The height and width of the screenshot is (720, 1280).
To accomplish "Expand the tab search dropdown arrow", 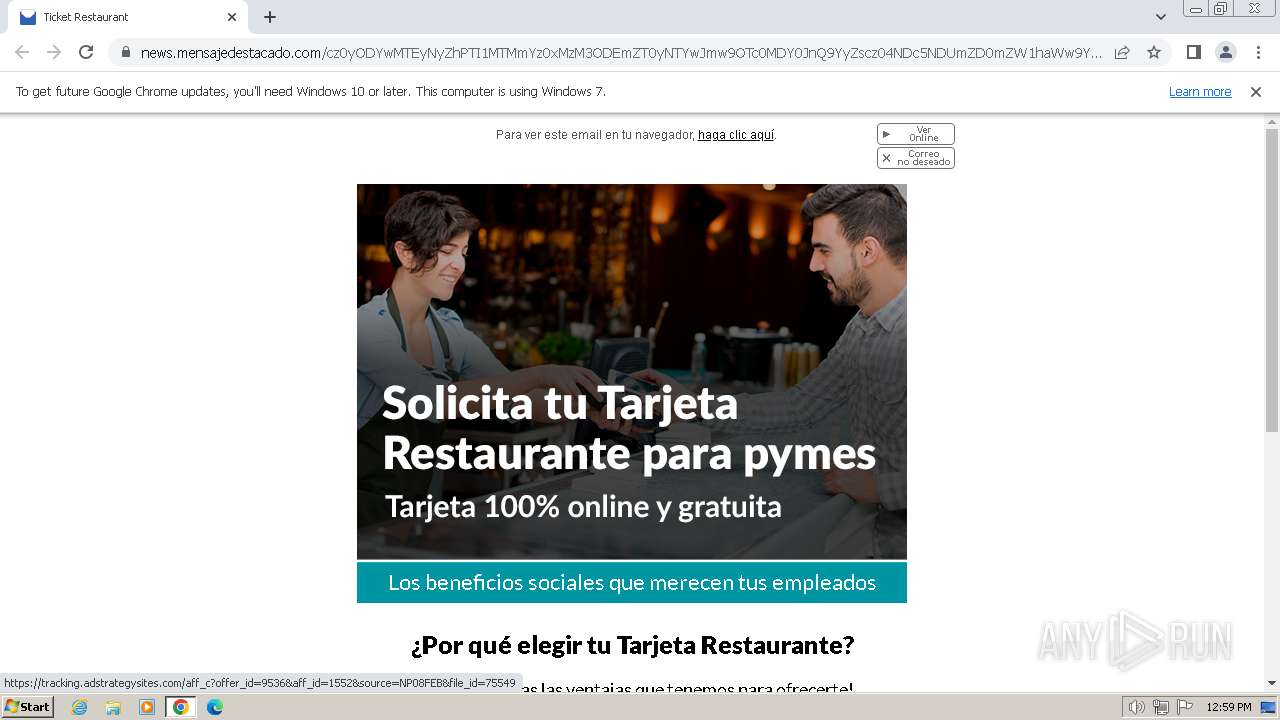I will (1160, 17).
